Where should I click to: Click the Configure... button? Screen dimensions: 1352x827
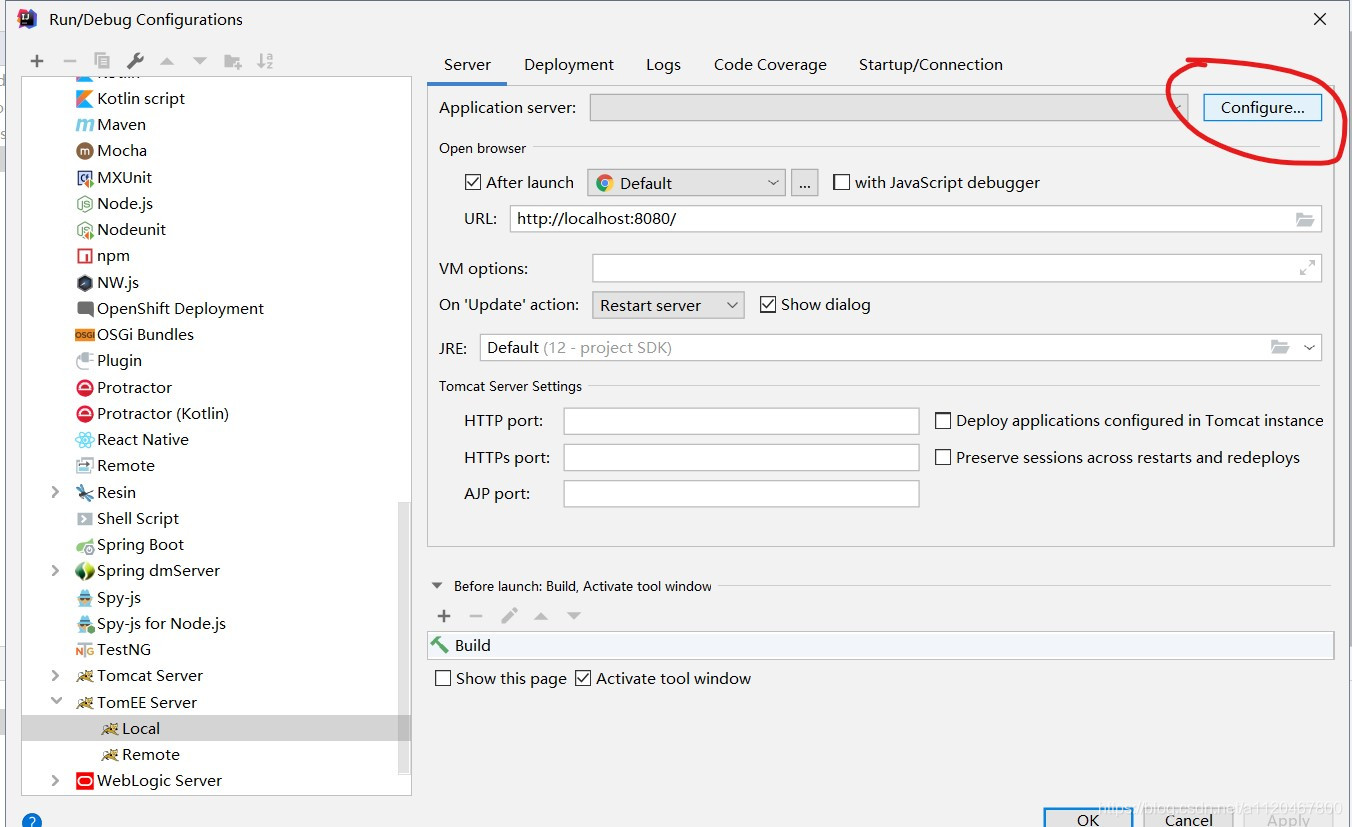point(1262,107)
